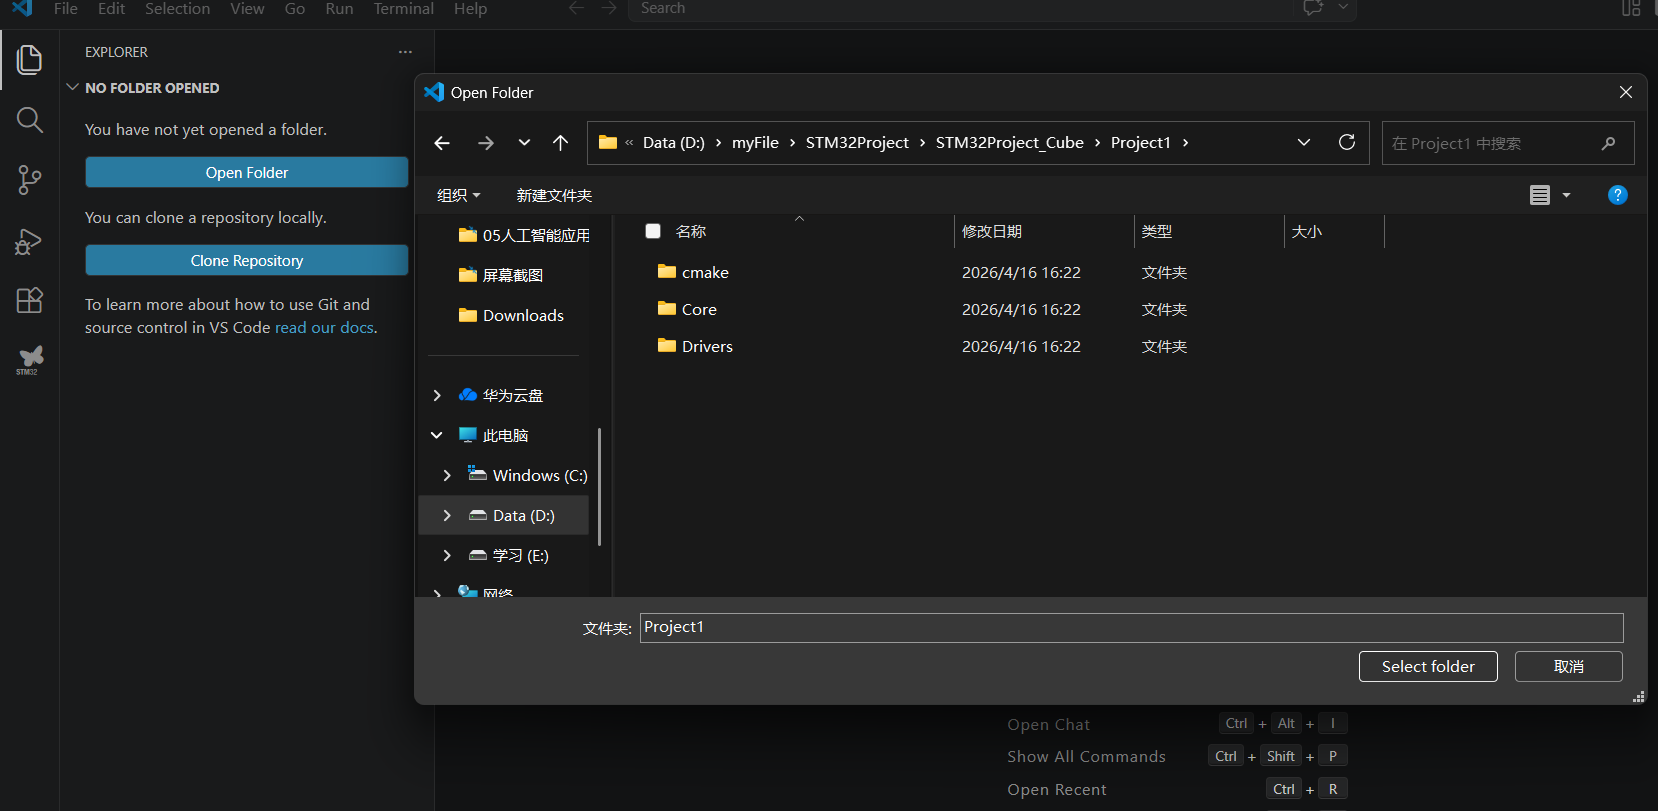Follow the 'read our docs' link
The width and height of the screenshot is (1658, 811).
[324, 327]
